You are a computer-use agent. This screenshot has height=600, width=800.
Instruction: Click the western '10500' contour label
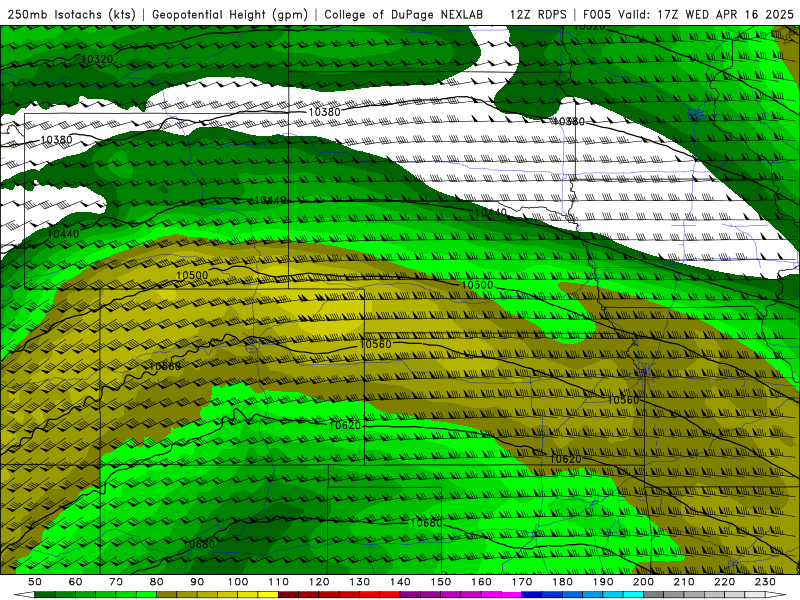(x=192, y=276)
